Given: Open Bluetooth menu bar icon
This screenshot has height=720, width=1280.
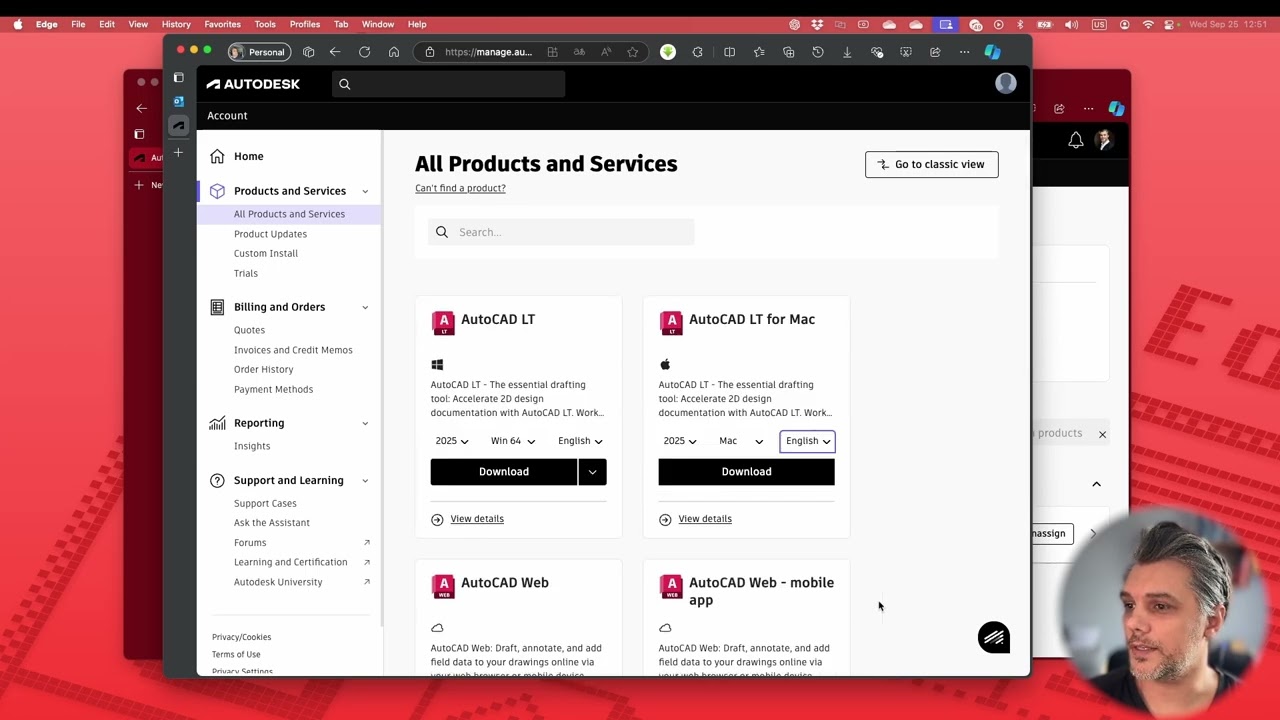Looking at the screenshot, I should [1020, 24].
